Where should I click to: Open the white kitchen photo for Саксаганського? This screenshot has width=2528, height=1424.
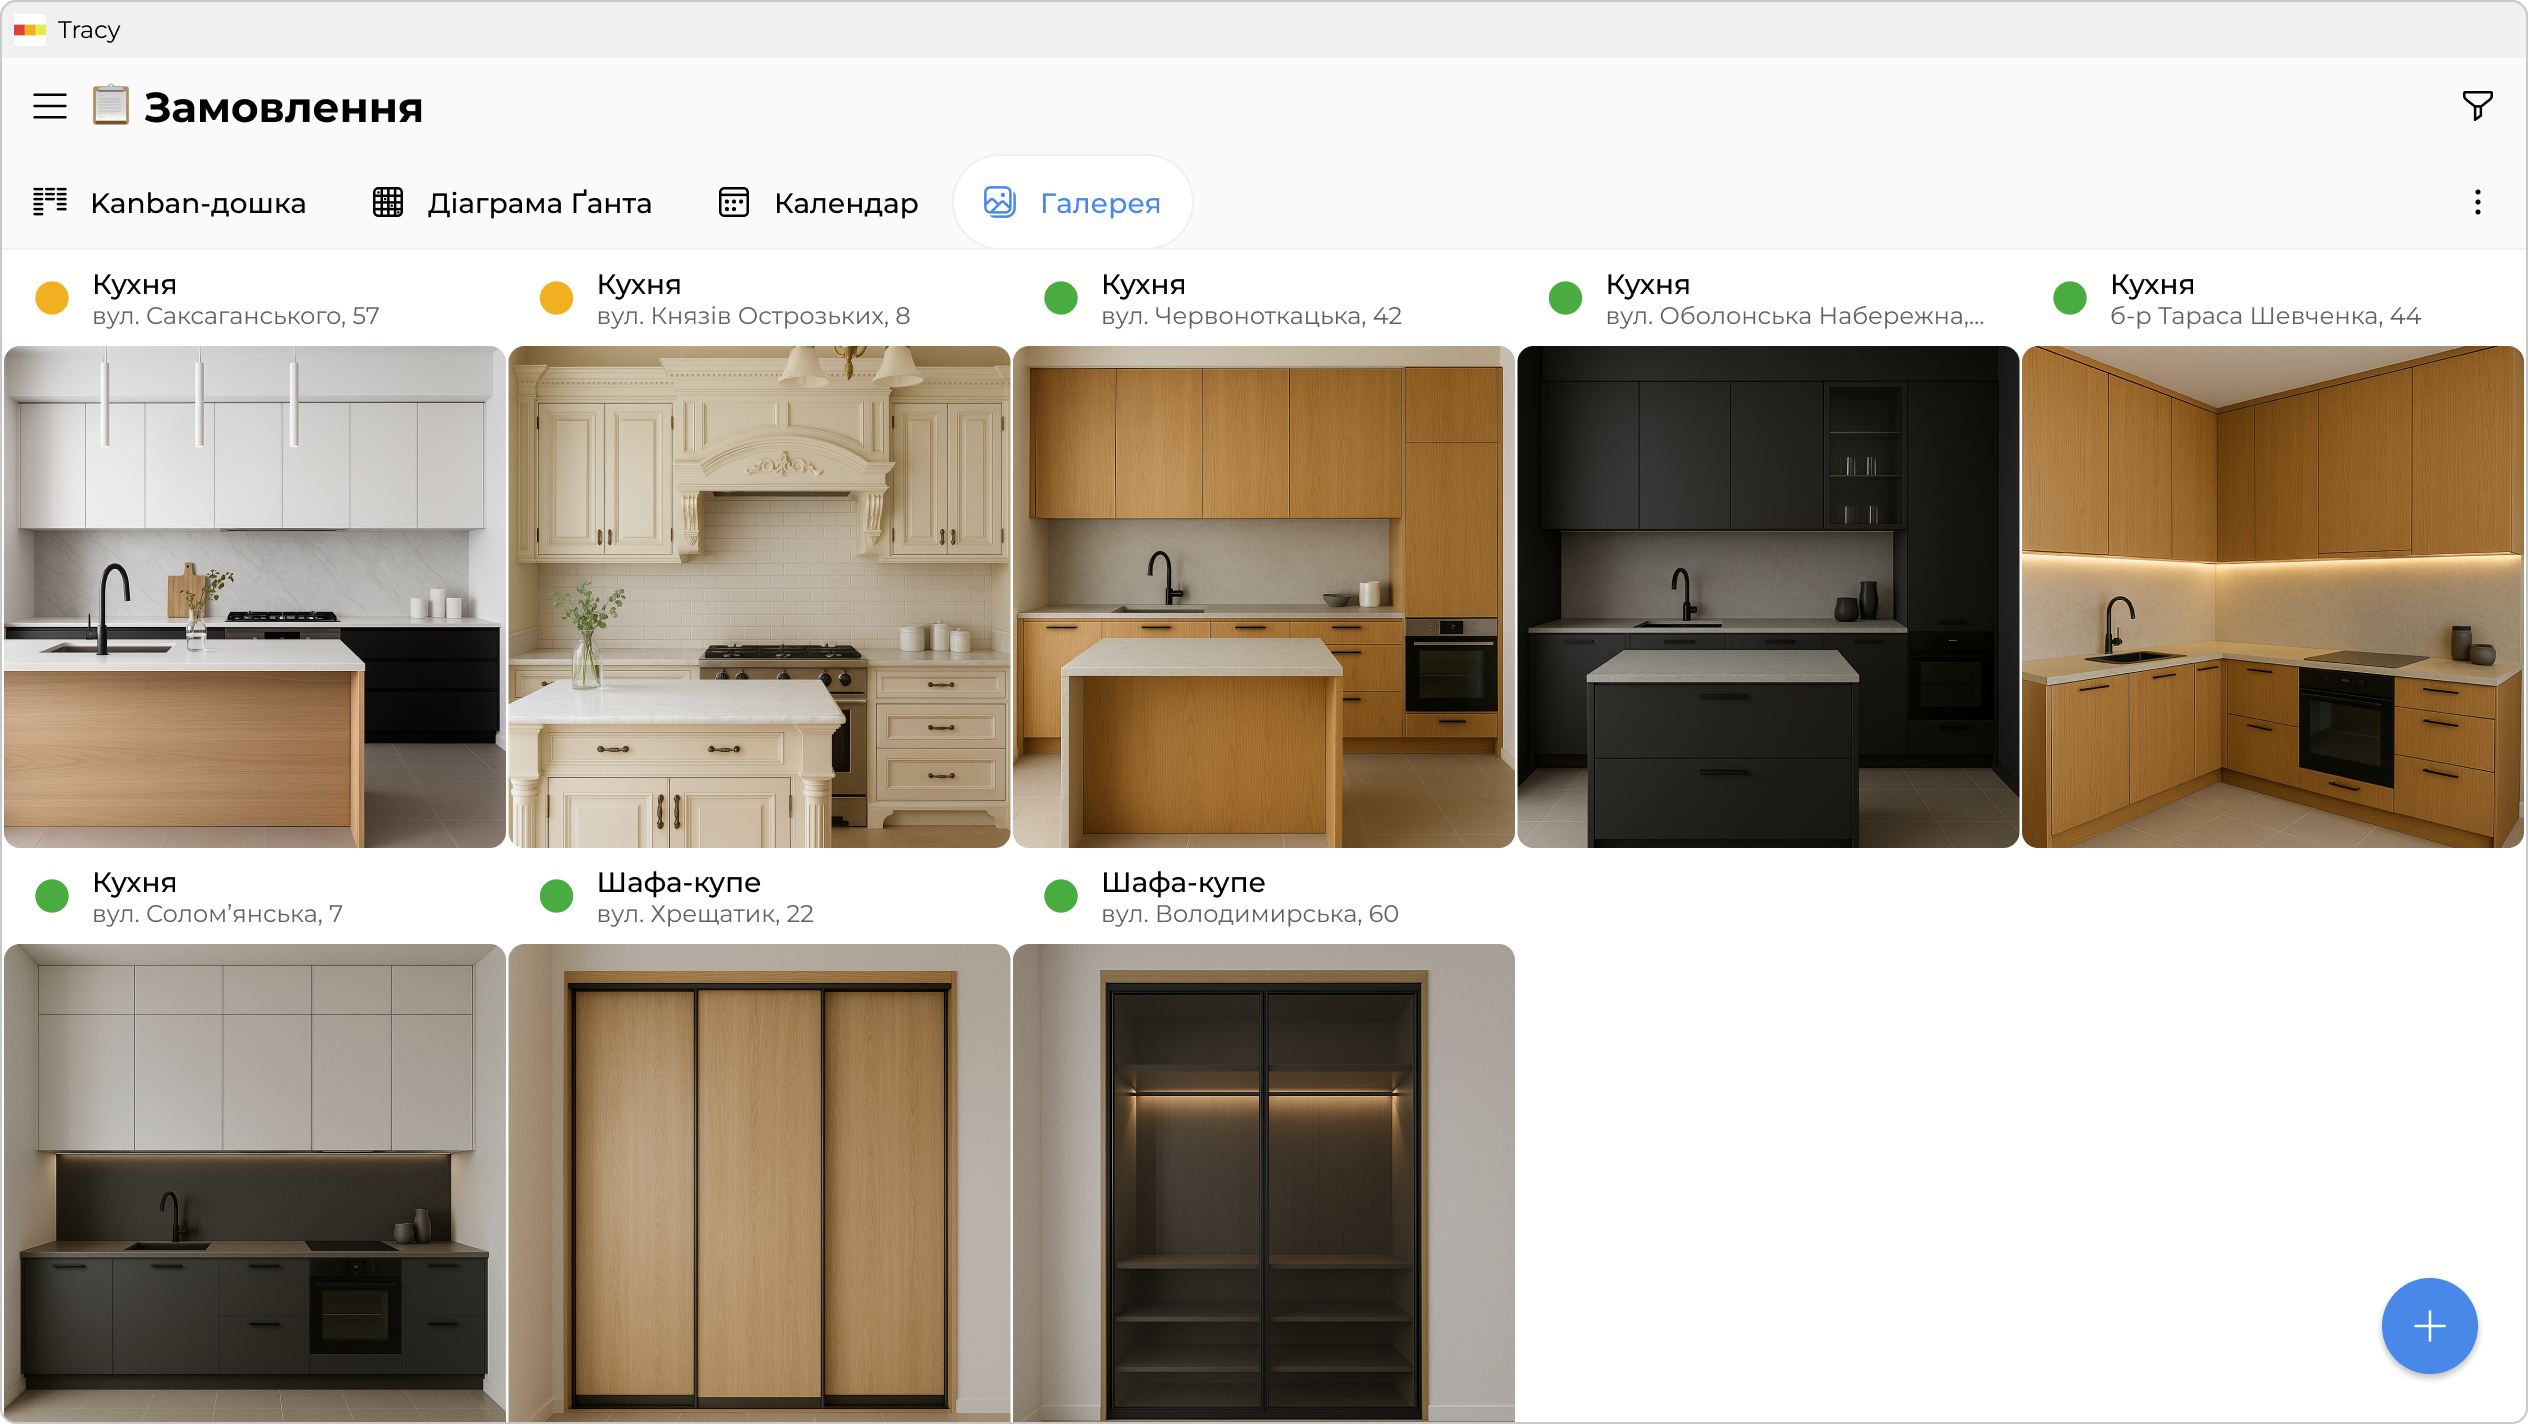(254, 597)
